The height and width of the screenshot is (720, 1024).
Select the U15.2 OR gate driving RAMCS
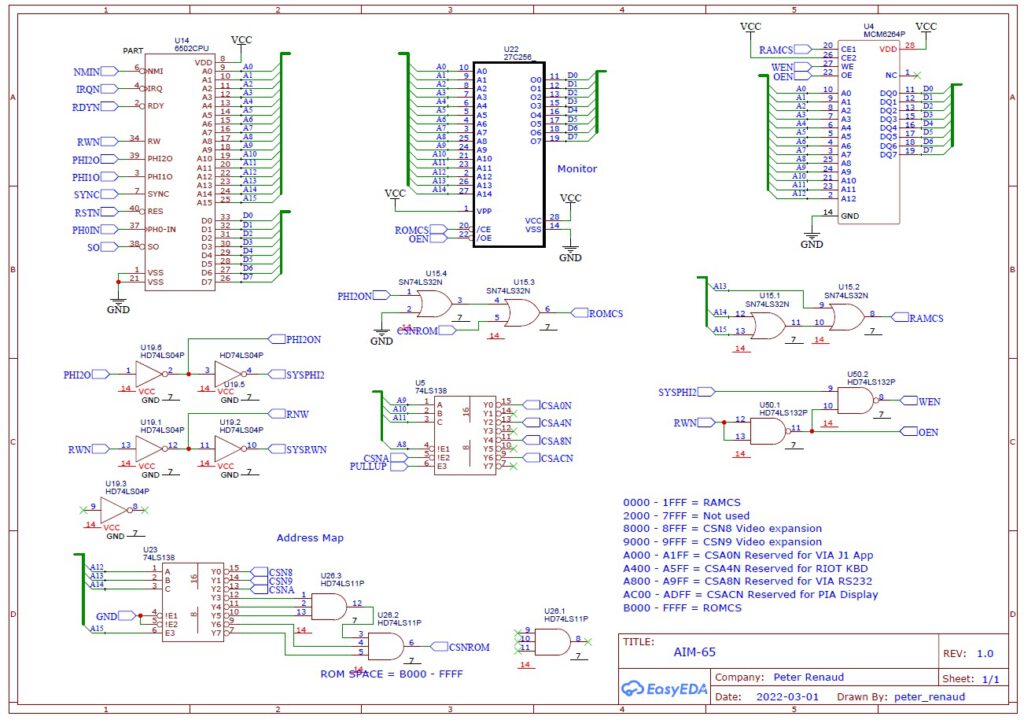[846, 317]
